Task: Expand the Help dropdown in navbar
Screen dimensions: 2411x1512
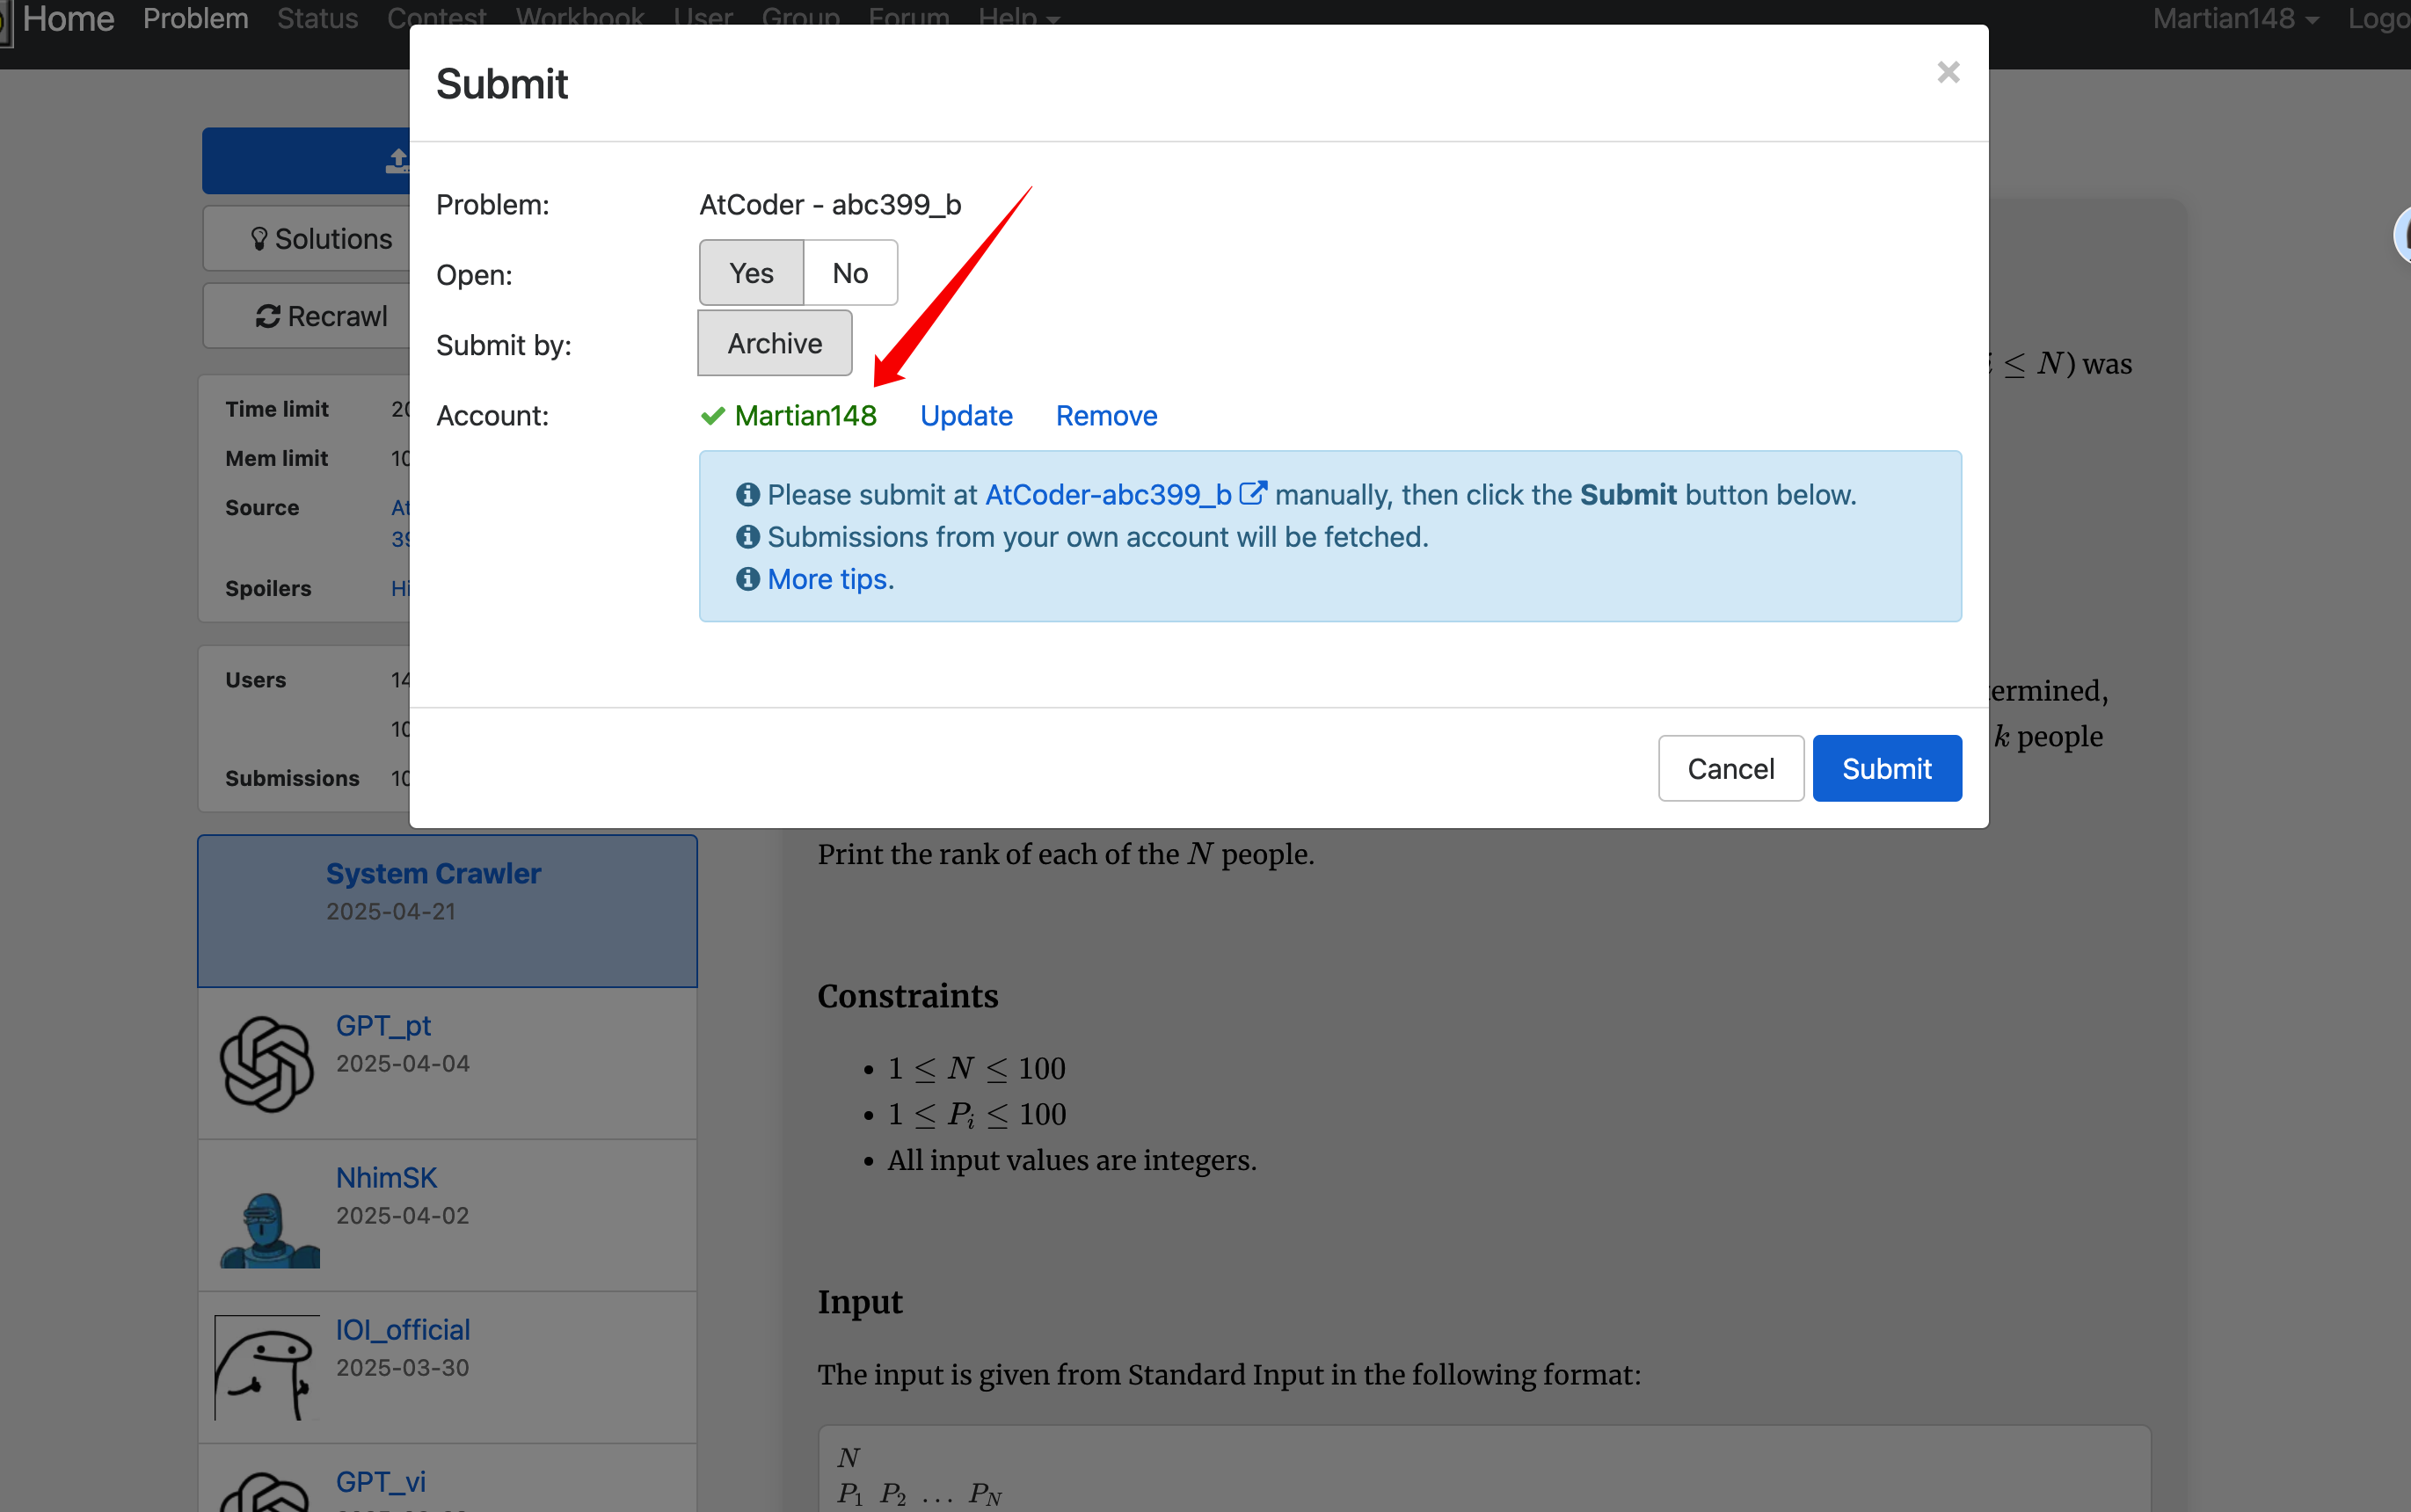Action: click(1019, 18)
